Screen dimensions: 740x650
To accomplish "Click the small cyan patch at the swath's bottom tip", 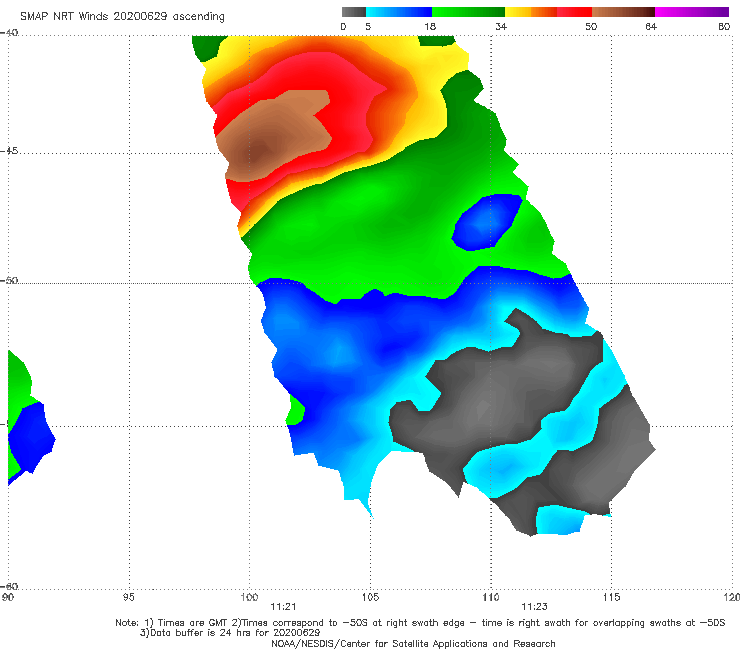I will click(x=561, y=520).
